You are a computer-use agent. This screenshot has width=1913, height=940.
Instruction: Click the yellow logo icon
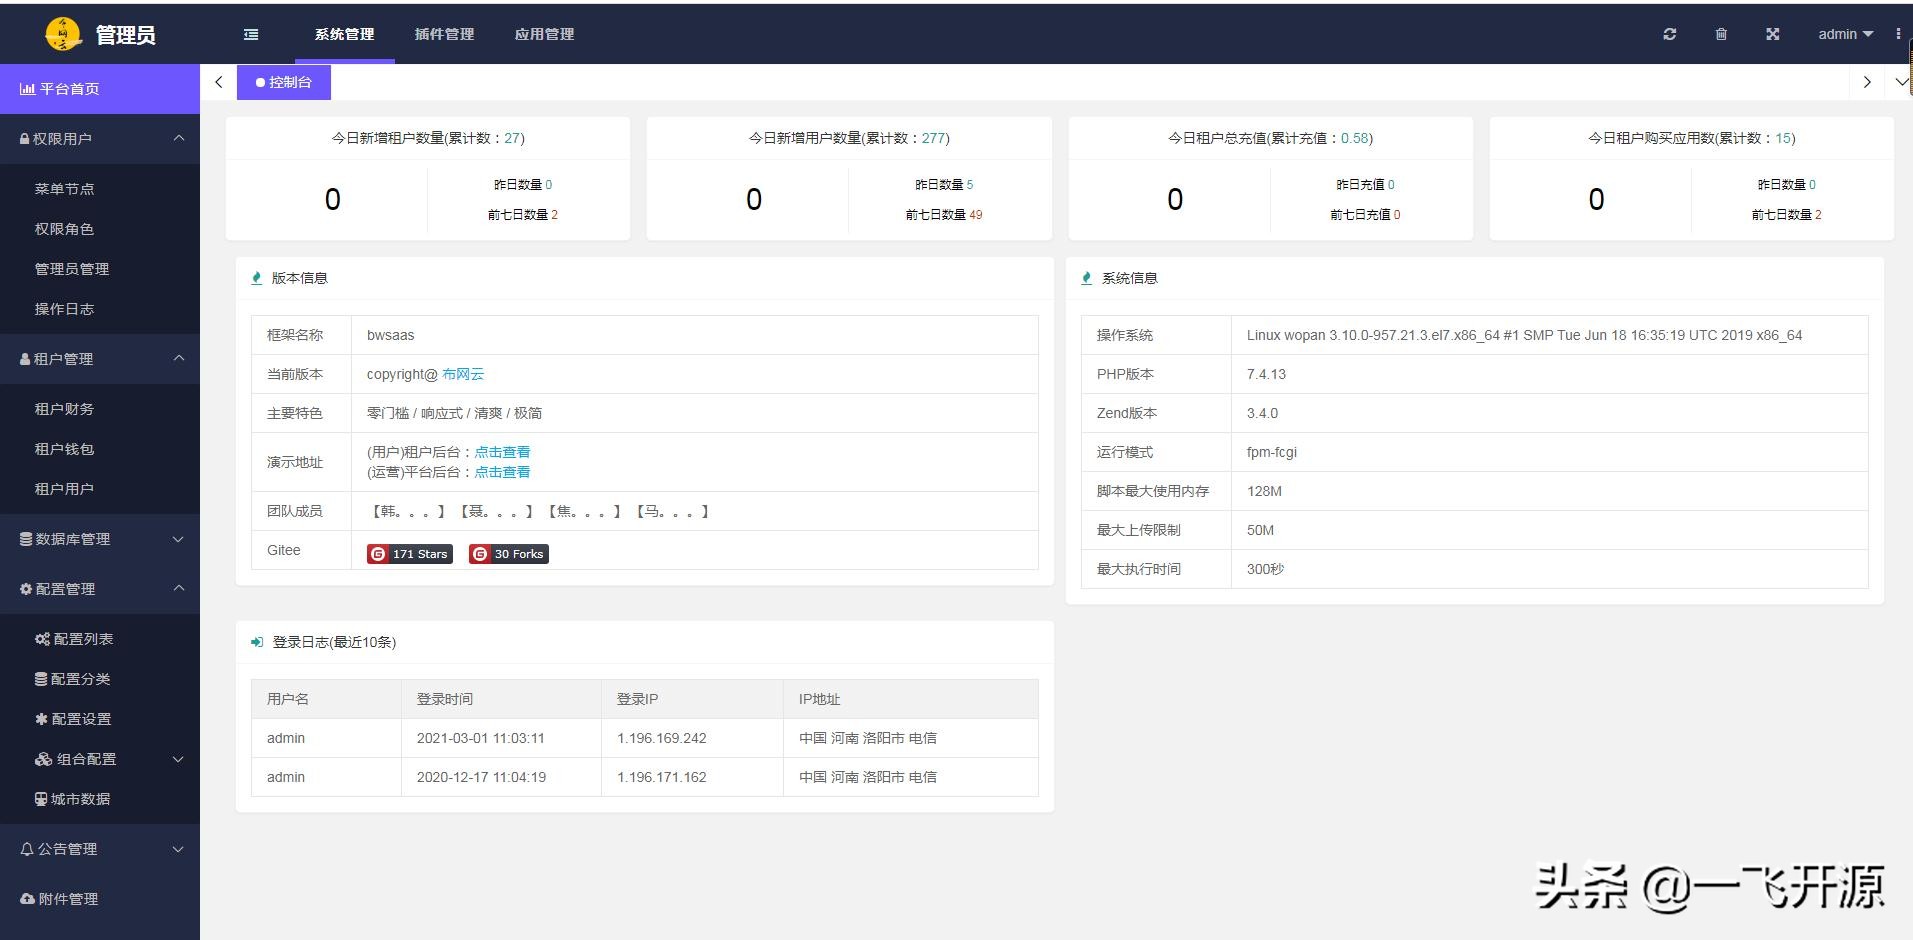click(x=64, y=34)
